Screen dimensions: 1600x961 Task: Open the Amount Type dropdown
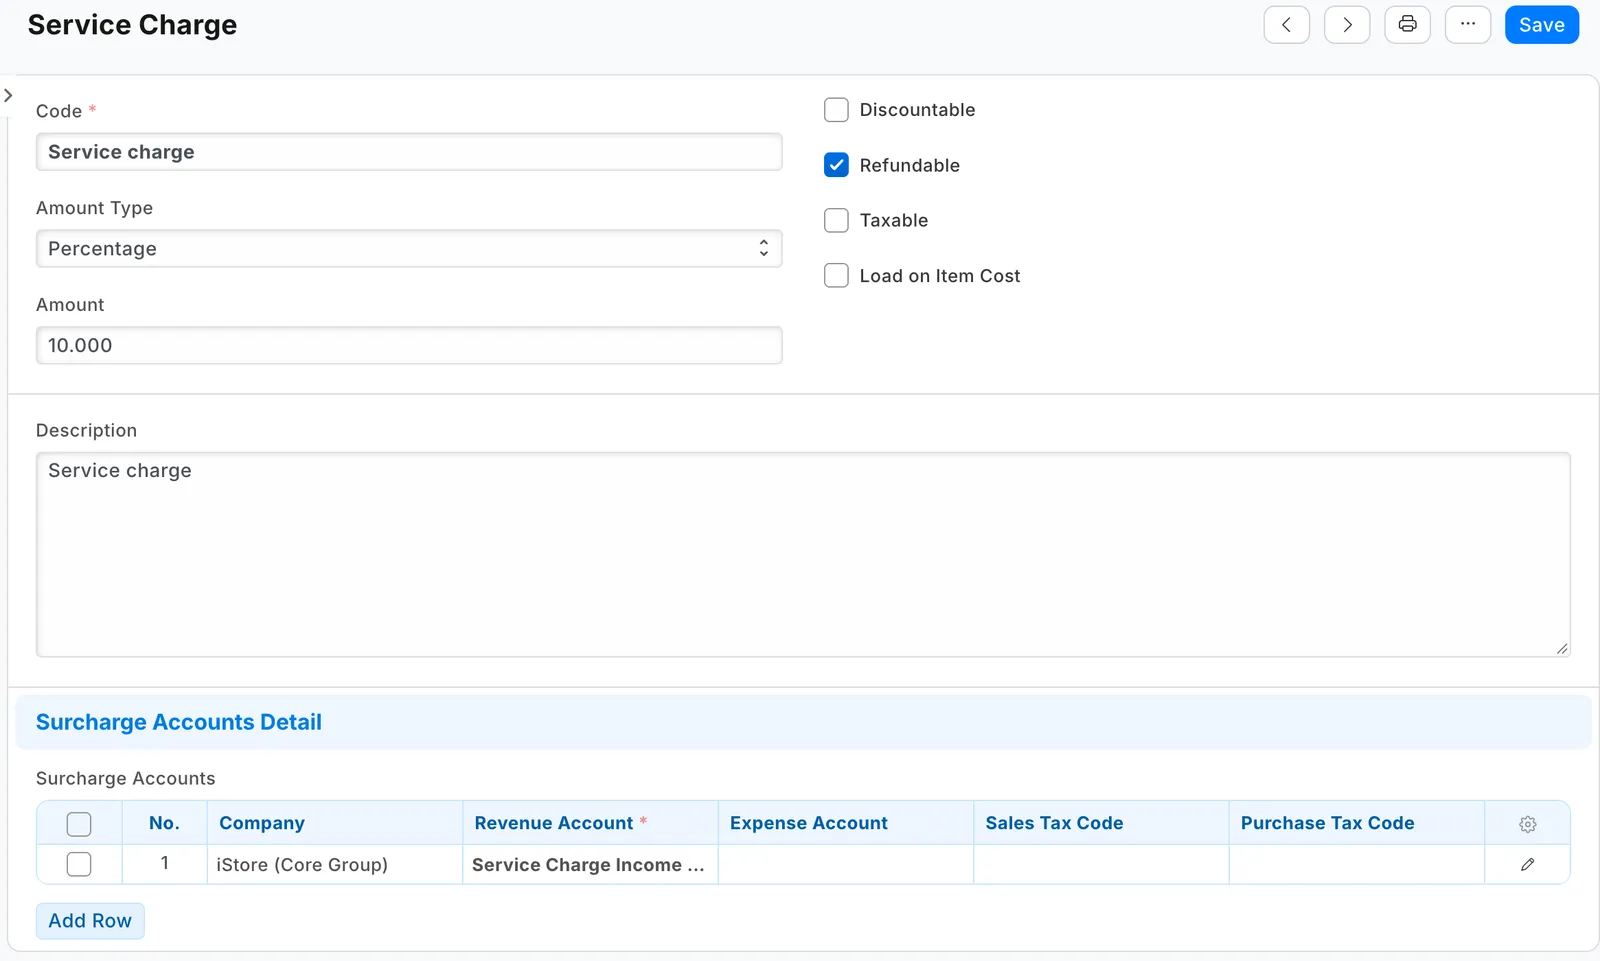(x=409, y=249)
